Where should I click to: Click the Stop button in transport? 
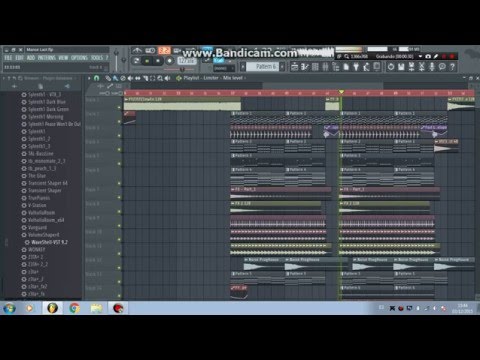(158, 61)
